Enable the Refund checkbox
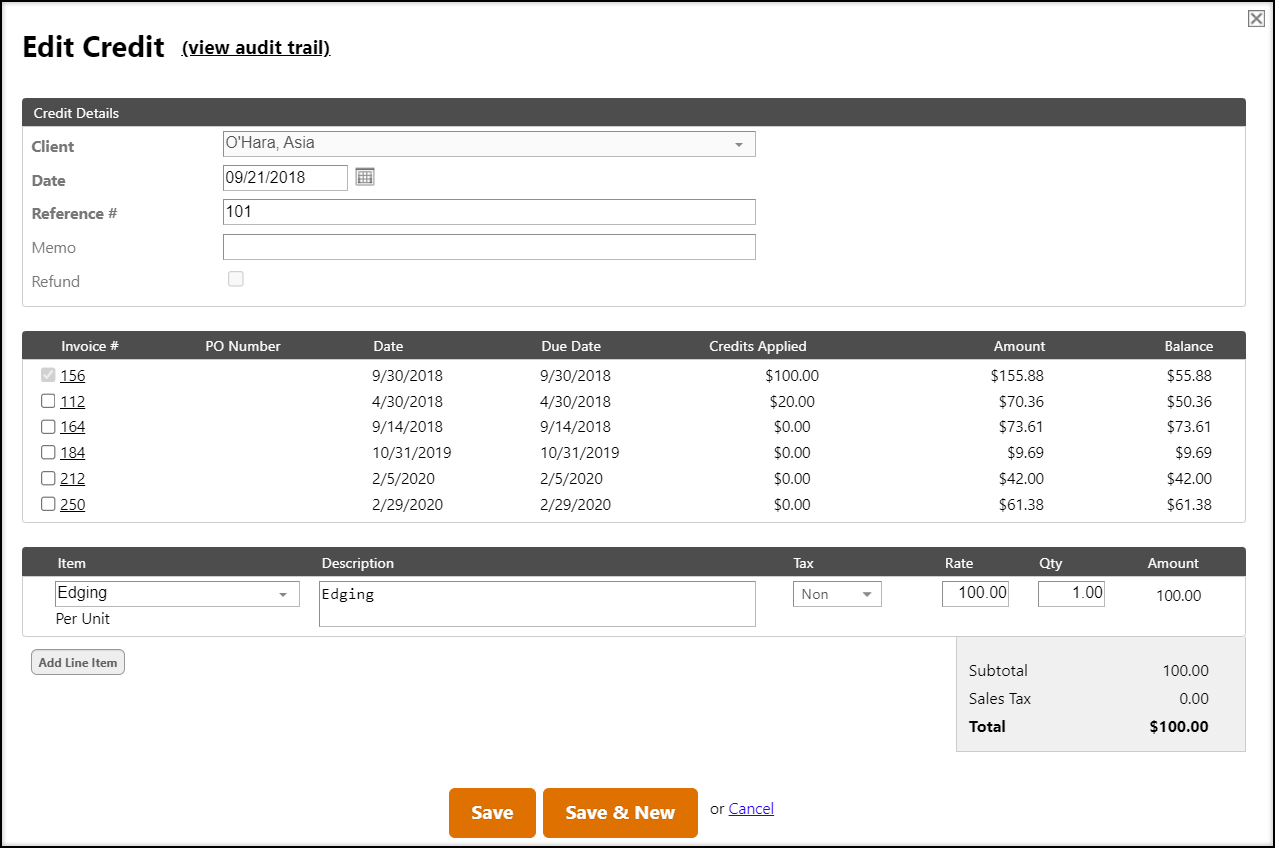1275x848 pixels. 236,279
